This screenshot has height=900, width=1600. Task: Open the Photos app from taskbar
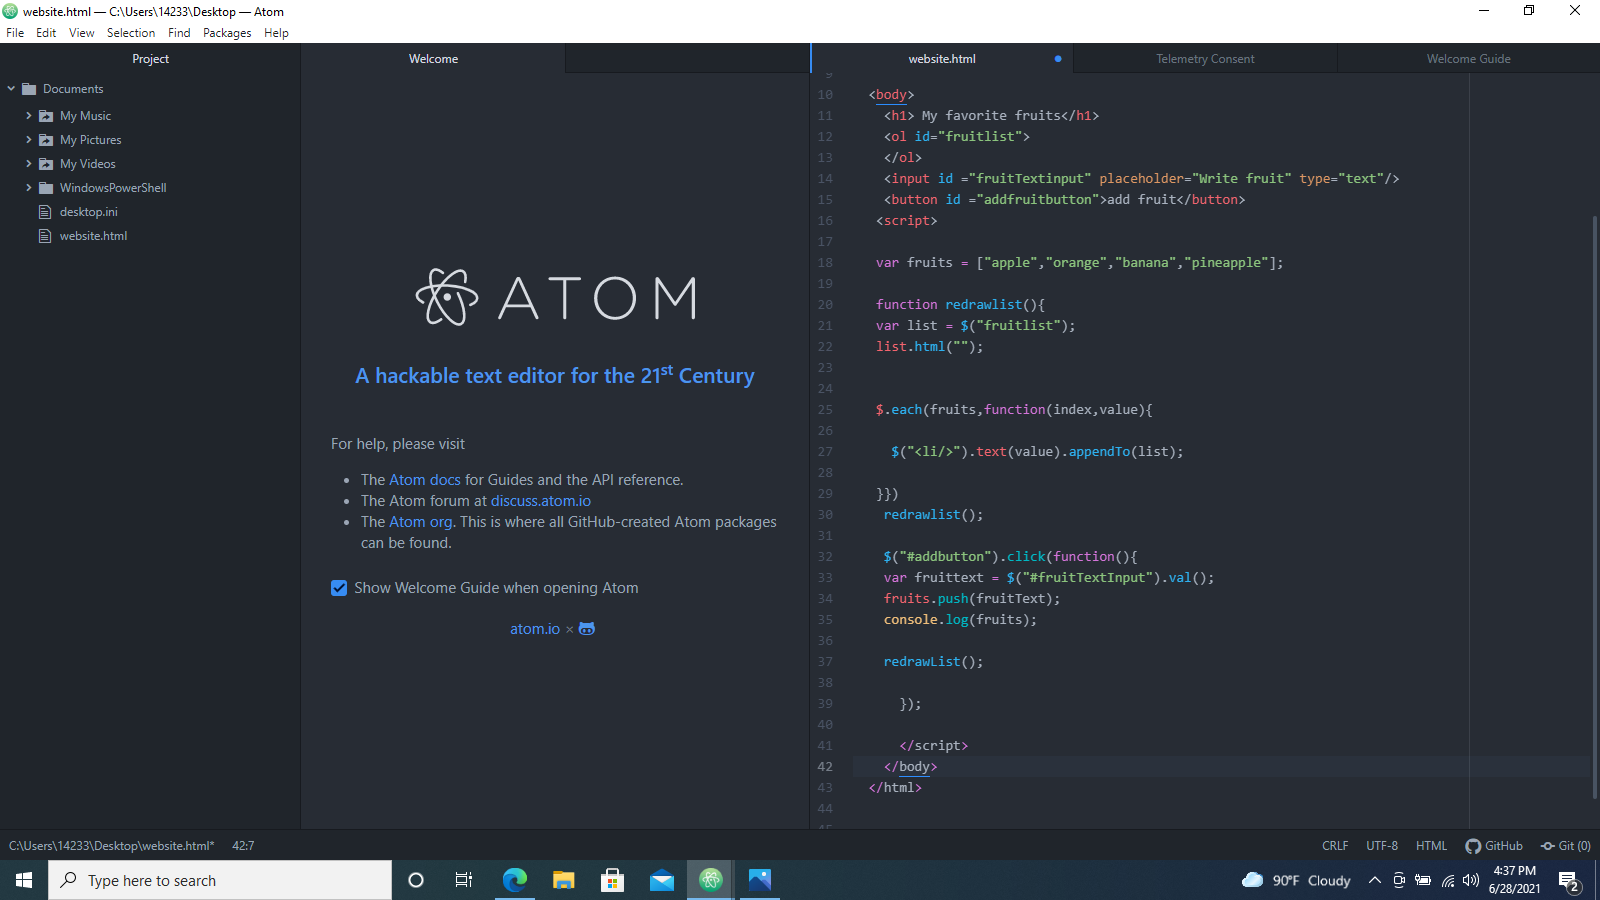760,880
